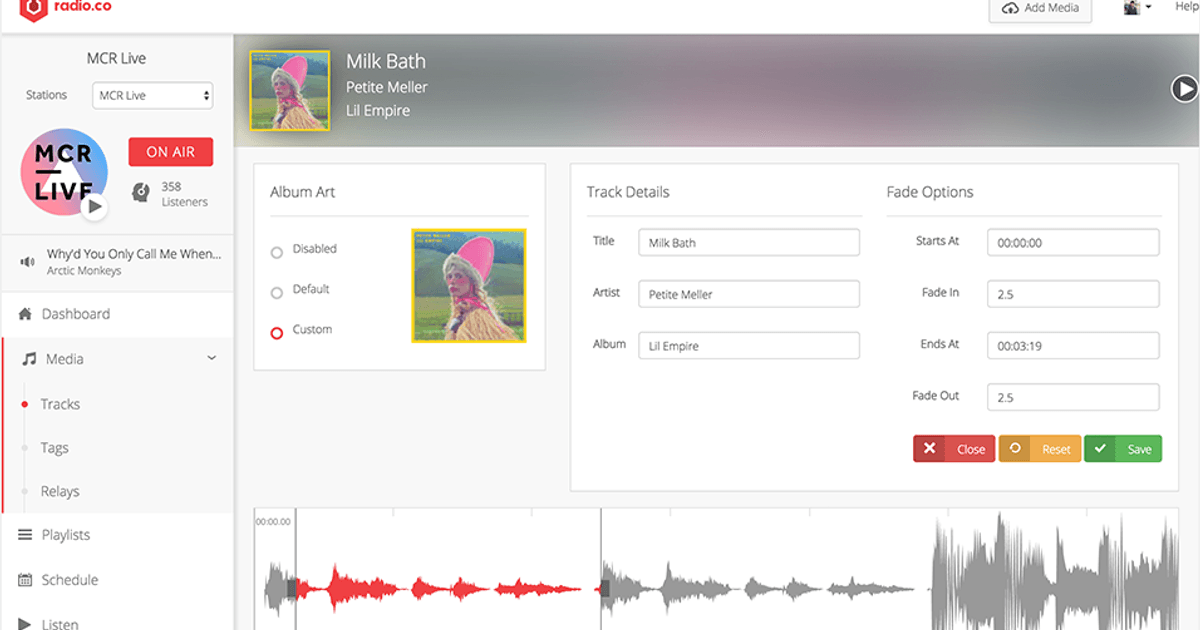Collapse the Media menu section

point(211,358)
